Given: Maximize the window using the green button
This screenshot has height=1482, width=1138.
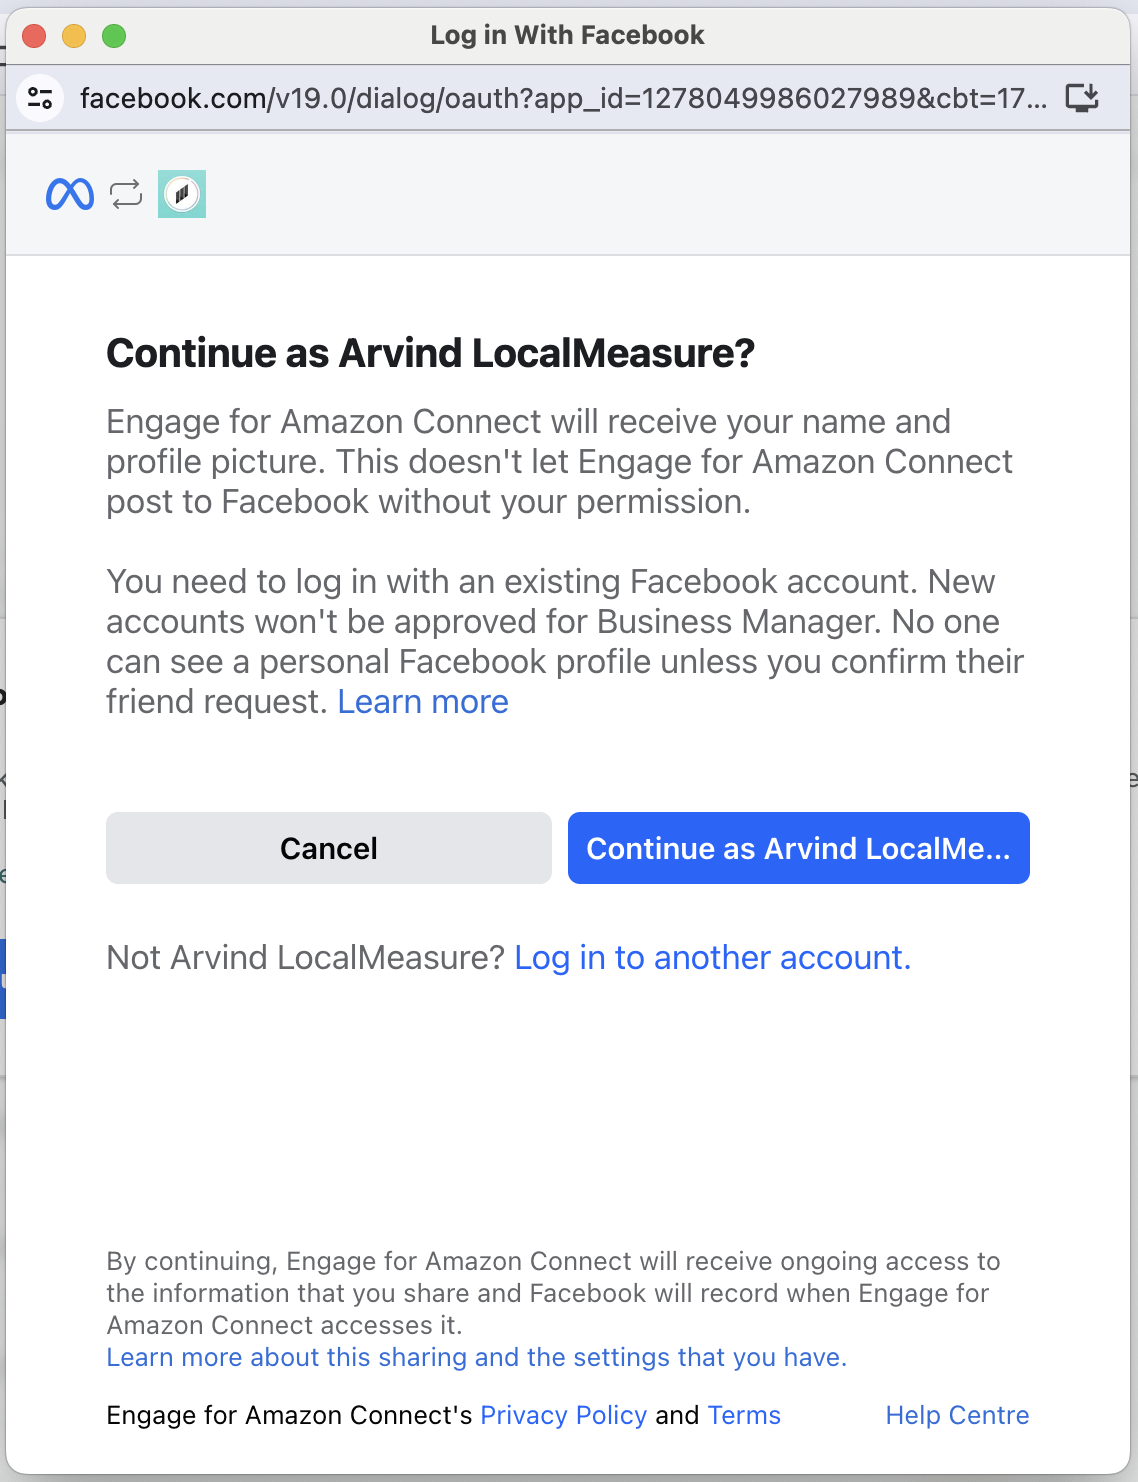Looking at the screenshot, I should point(114,36).
